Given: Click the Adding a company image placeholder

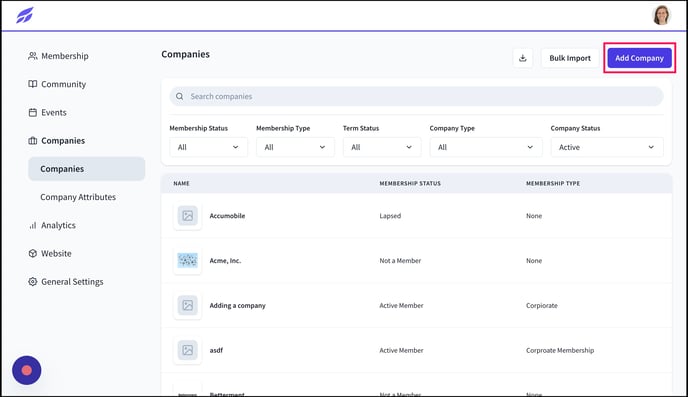Looking at the screenshot, I should [x=187, y=305].
